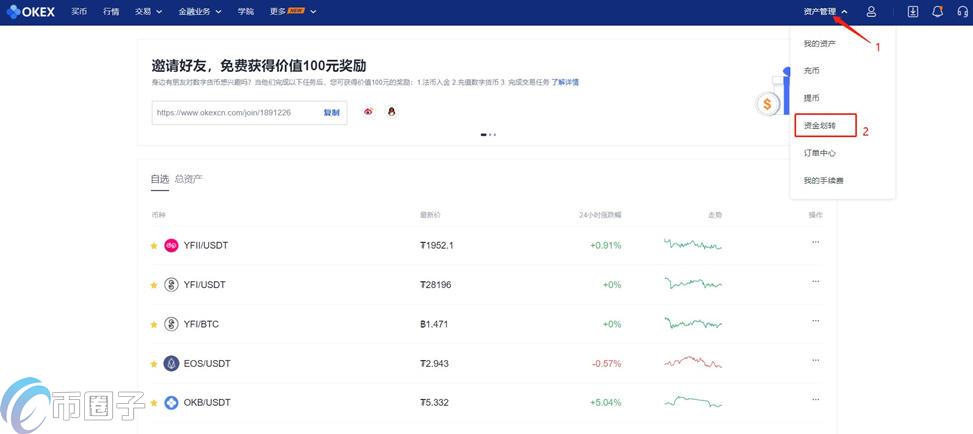Screen dimensions: 973x434
Task: Open the more-actions ellipsis for YFI/USDT
Action: [x=815, y=282]
